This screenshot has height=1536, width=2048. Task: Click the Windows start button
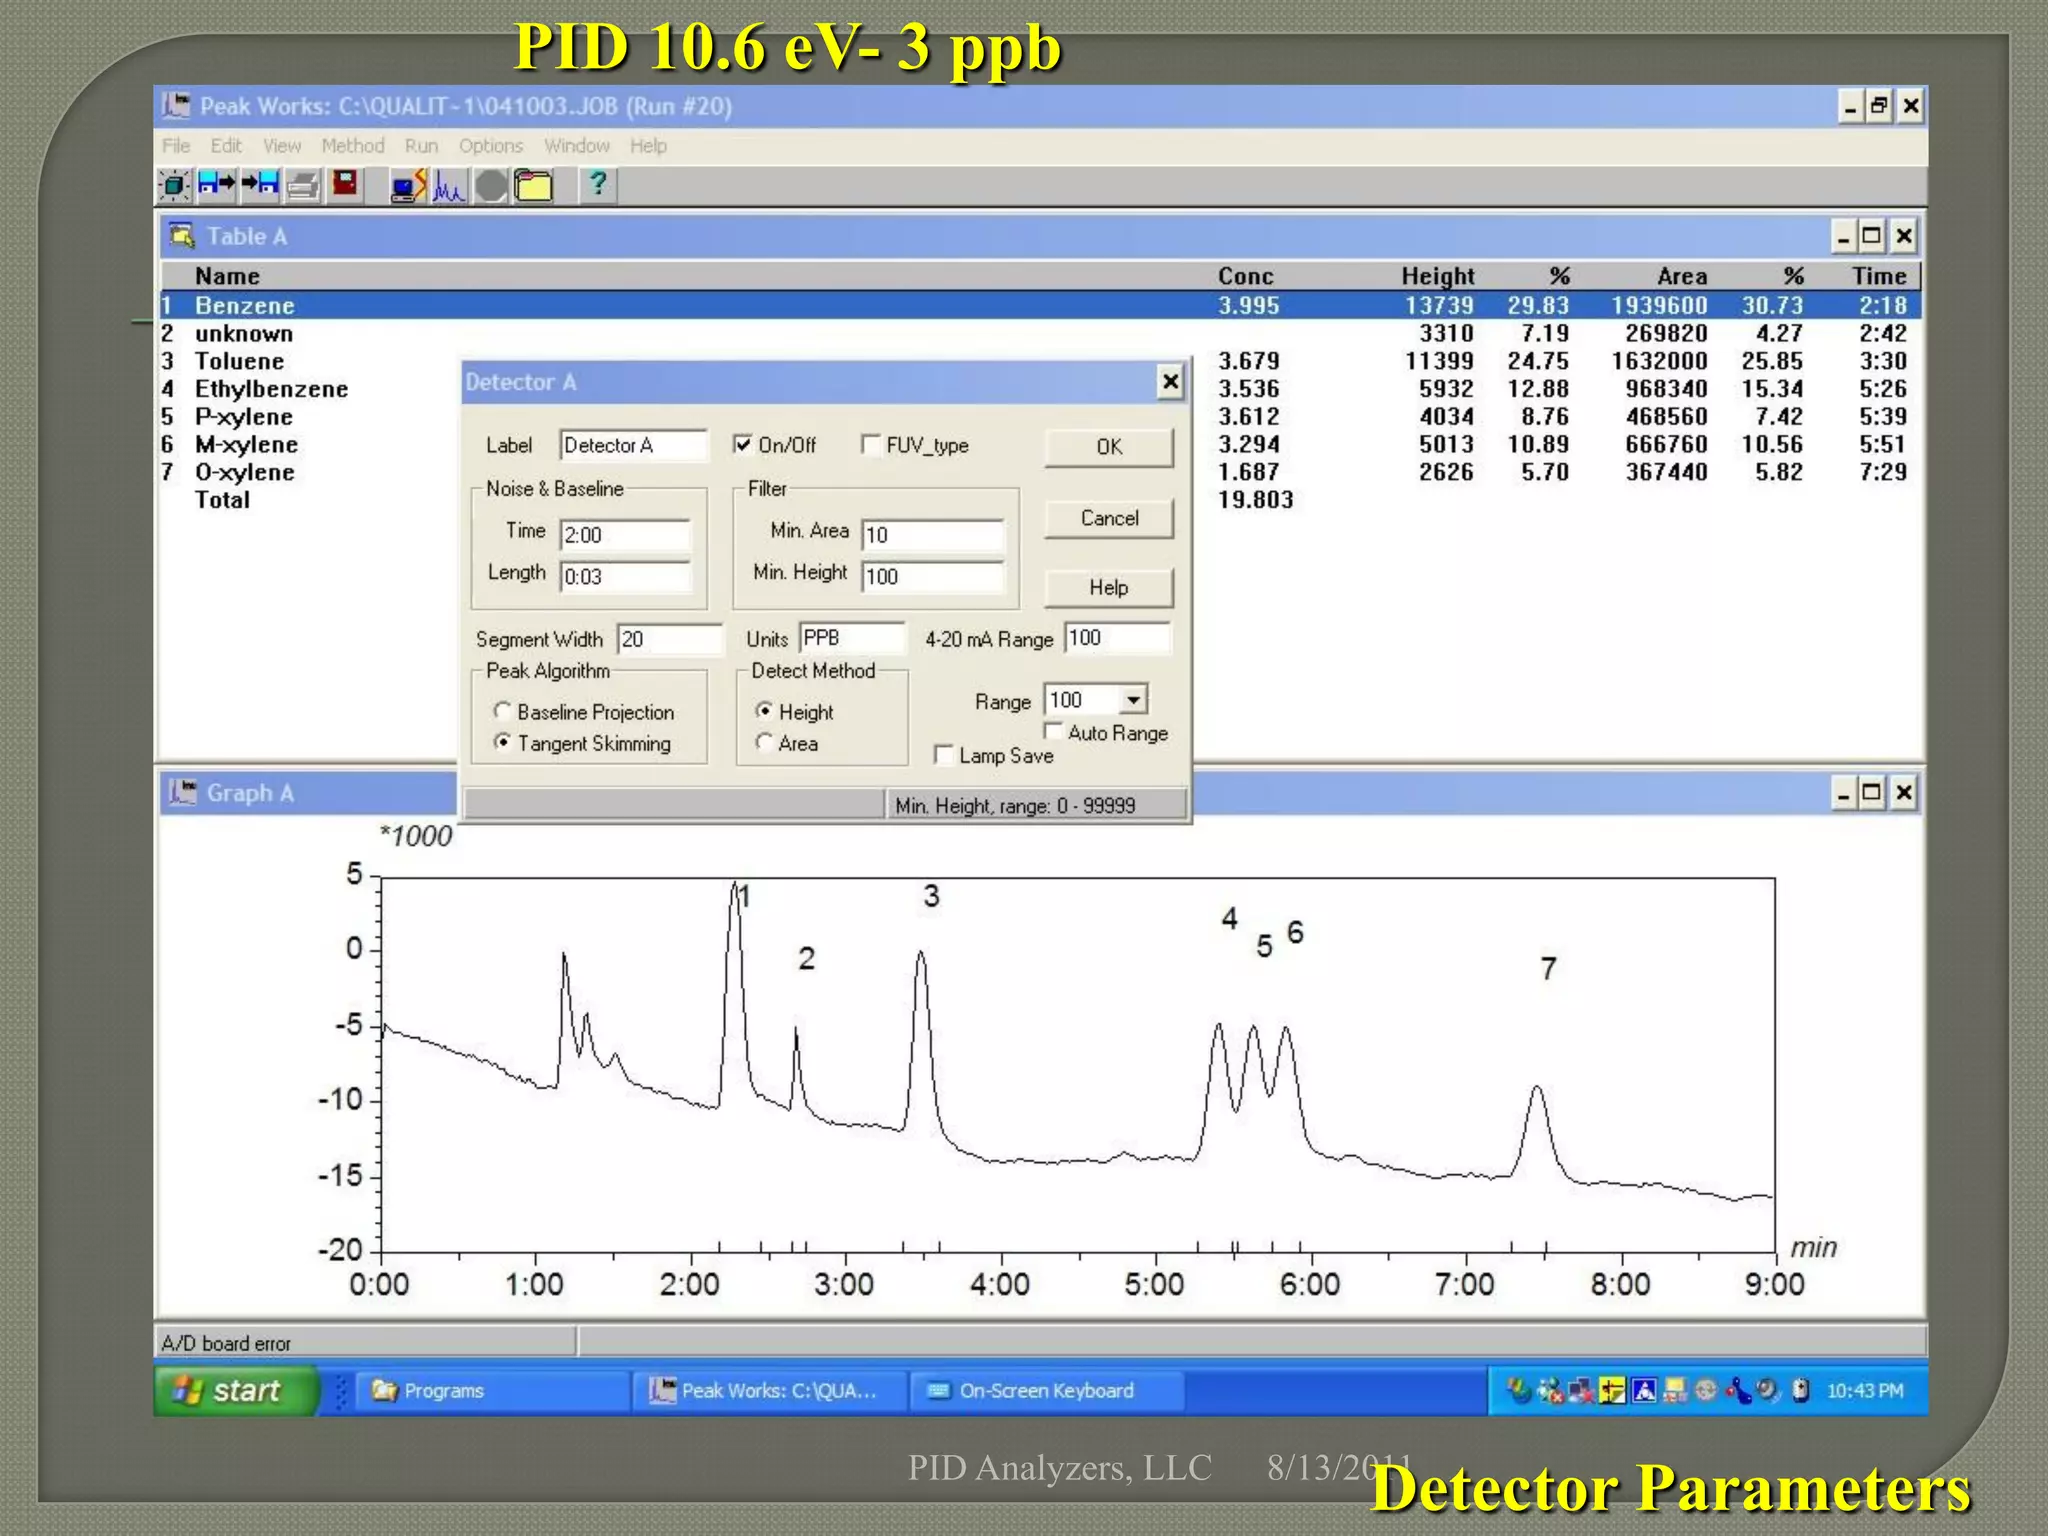point(237,1390)
